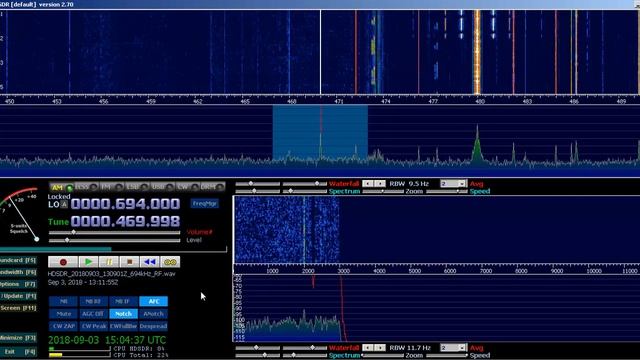This screenshot has width=640, height=360.
Task: Click lower RBW decrease left arrow
Action: [368, 348]
